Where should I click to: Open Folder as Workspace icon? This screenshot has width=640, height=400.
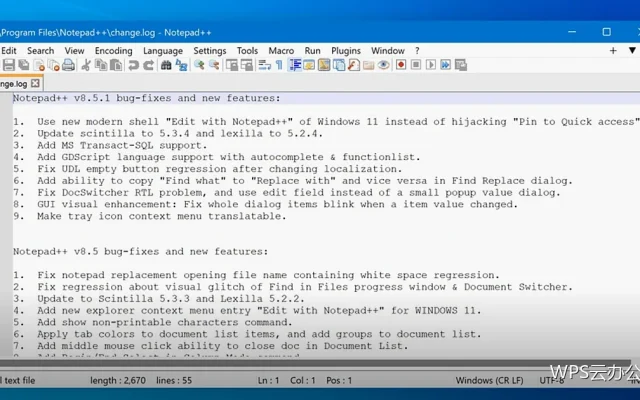tap(369, 65)
